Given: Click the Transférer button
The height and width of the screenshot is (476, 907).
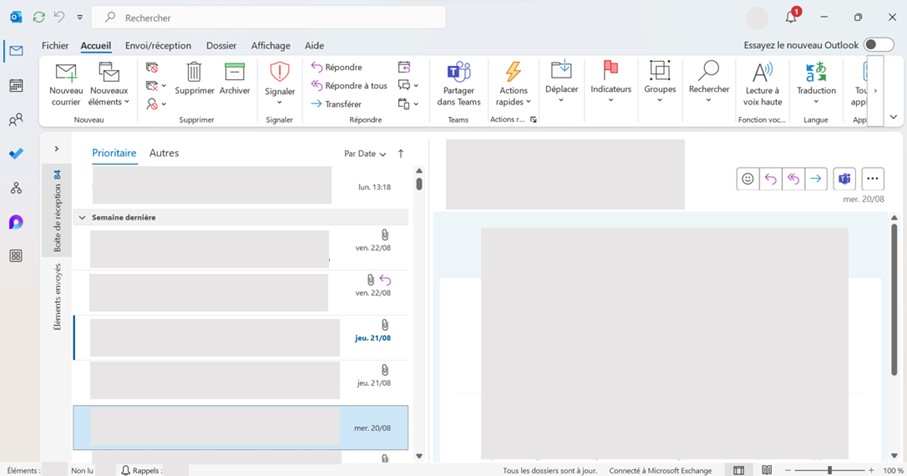Looking at the screenshot, I should coord(337,103).
